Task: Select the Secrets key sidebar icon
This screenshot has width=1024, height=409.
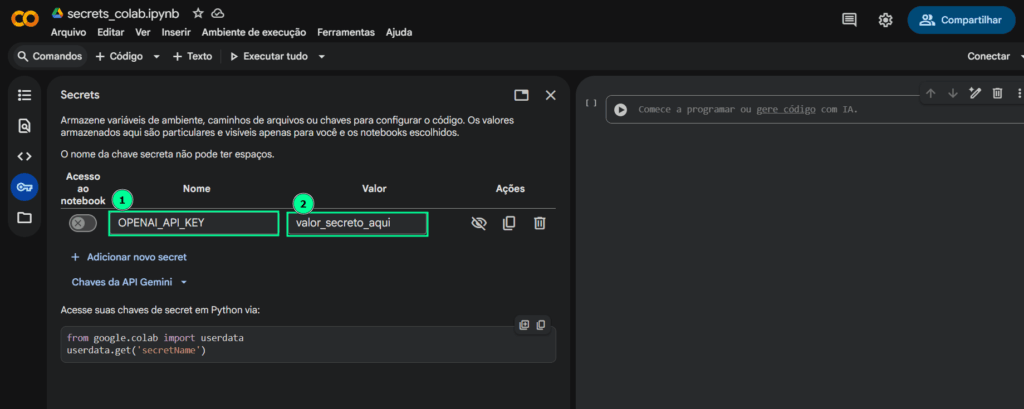Action: pos(24,188)
